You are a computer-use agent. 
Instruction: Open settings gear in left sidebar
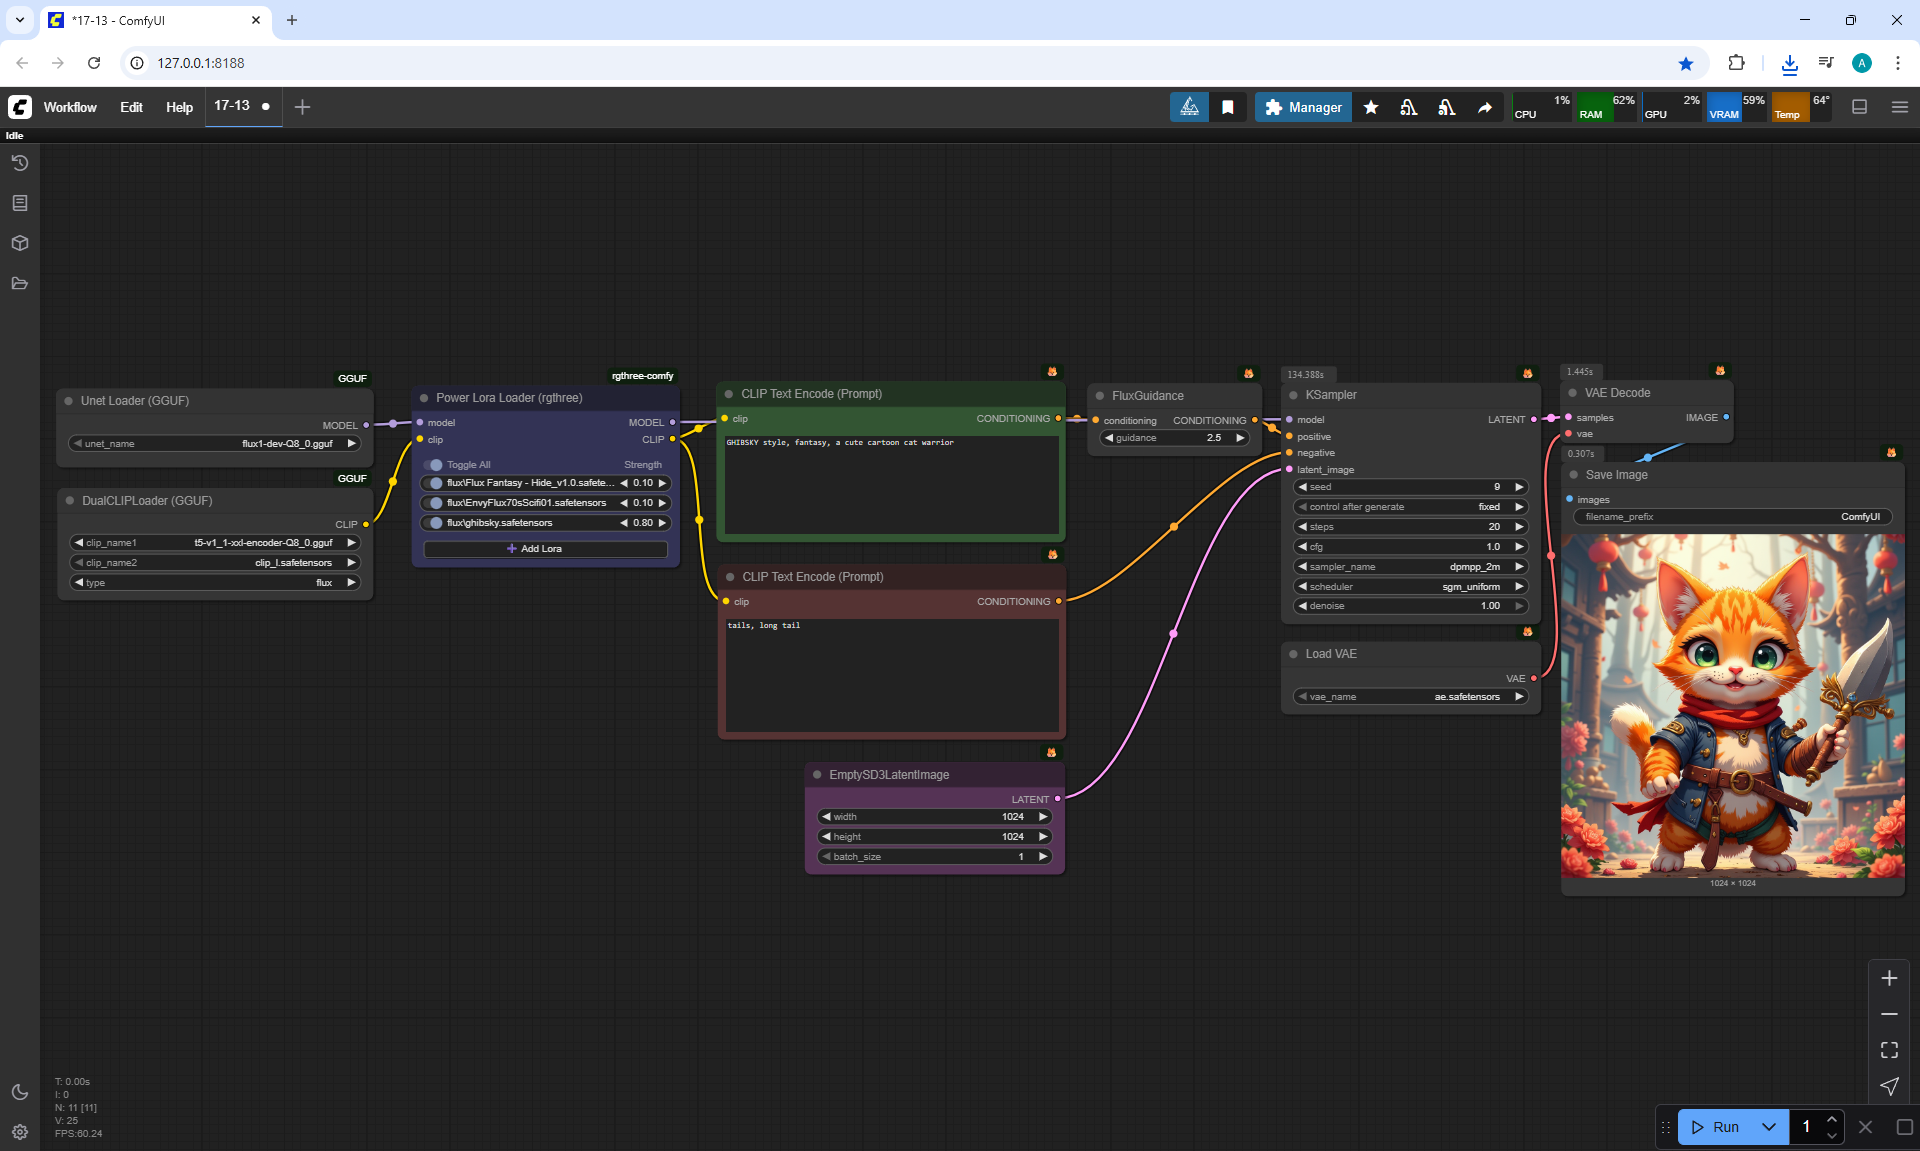[20, 1132]
